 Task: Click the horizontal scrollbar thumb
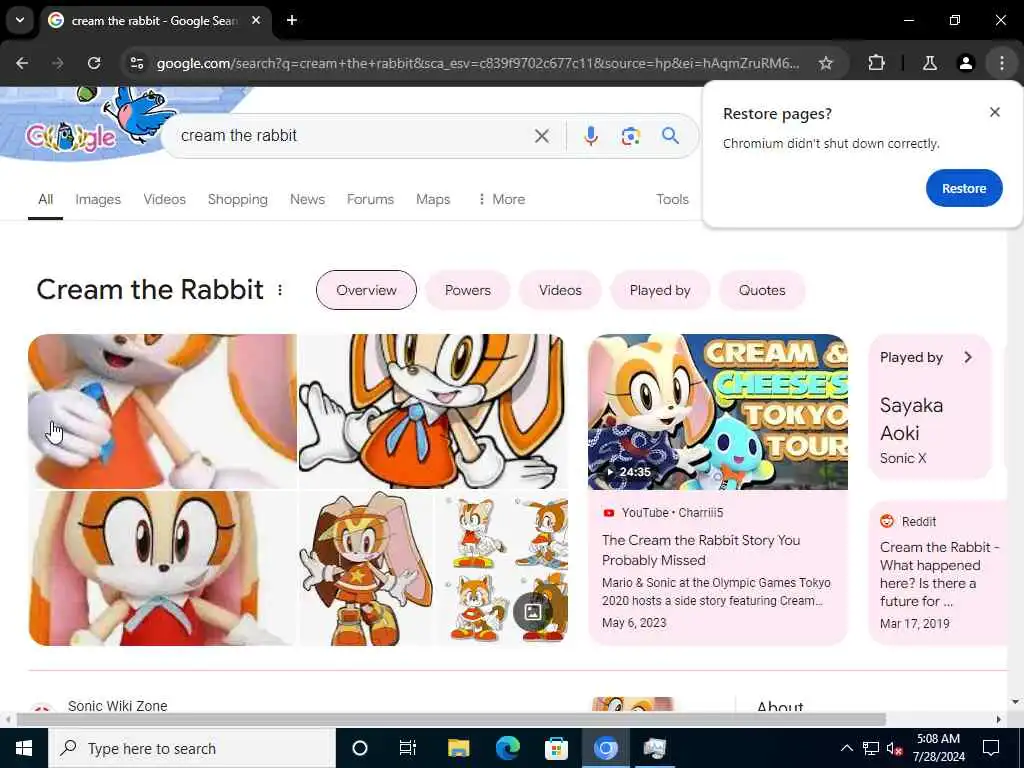(451, 719)
